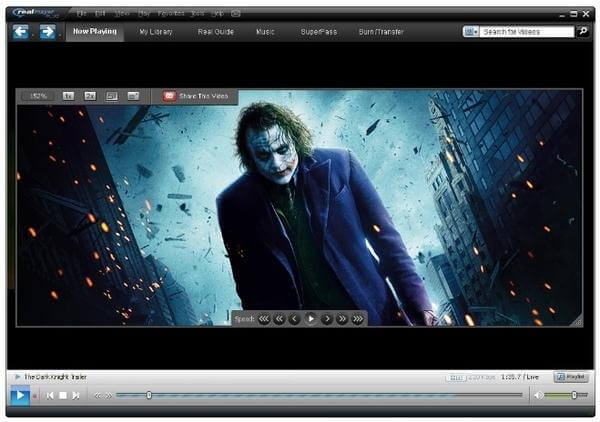The width and height of the screenshot is (600, 422).
Task: Click normal speed play in speed bar
Action: click(x=311, y=318)
